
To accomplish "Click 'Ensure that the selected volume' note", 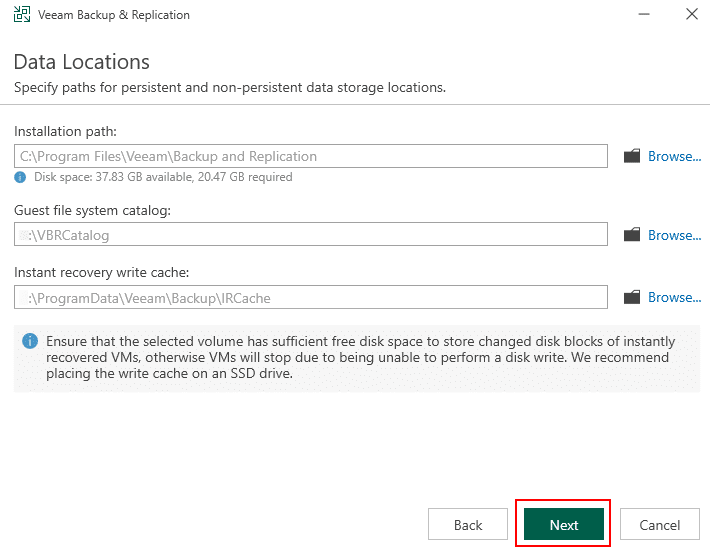I will pos(360,357).
